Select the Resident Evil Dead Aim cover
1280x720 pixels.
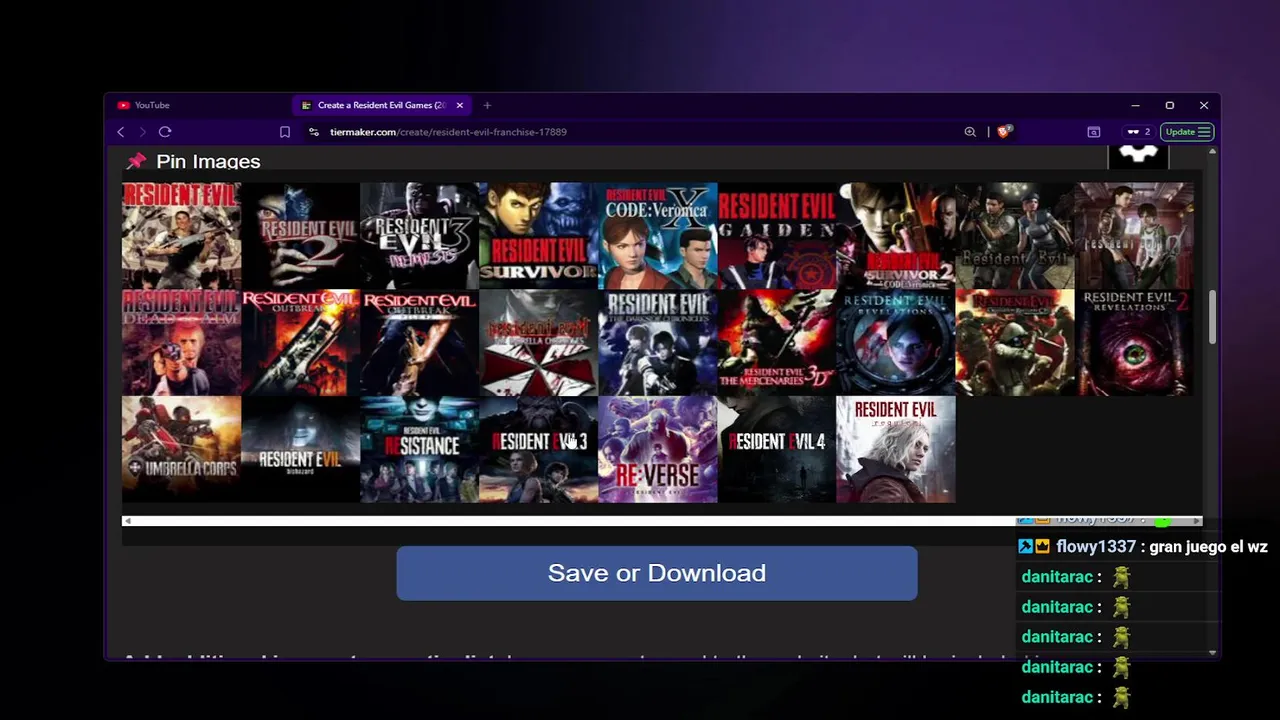coord(181,343)
